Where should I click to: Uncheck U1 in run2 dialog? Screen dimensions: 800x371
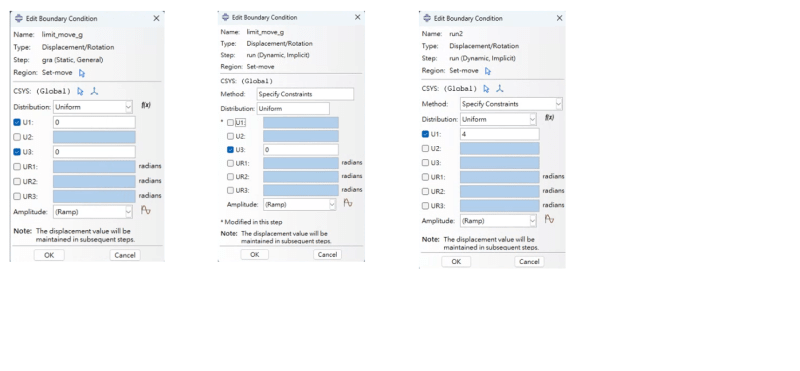click(x=426, y=134)
